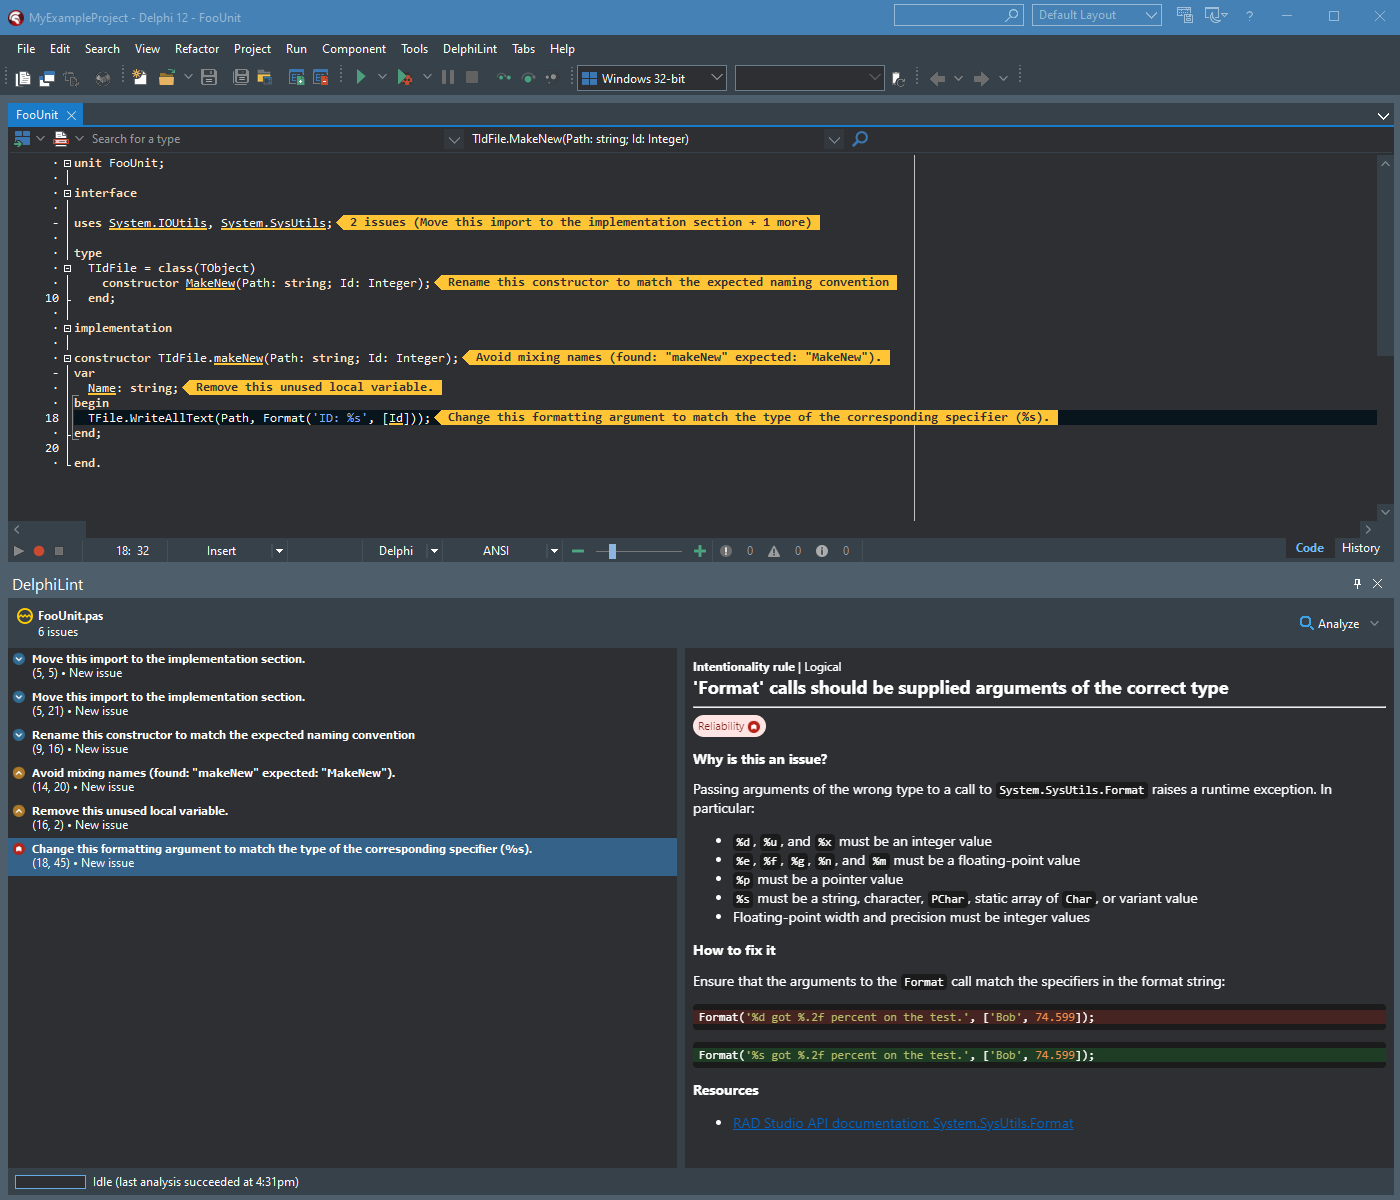Click the Save floppy disk icon
1400x1200 pixels.
point(209,77)
